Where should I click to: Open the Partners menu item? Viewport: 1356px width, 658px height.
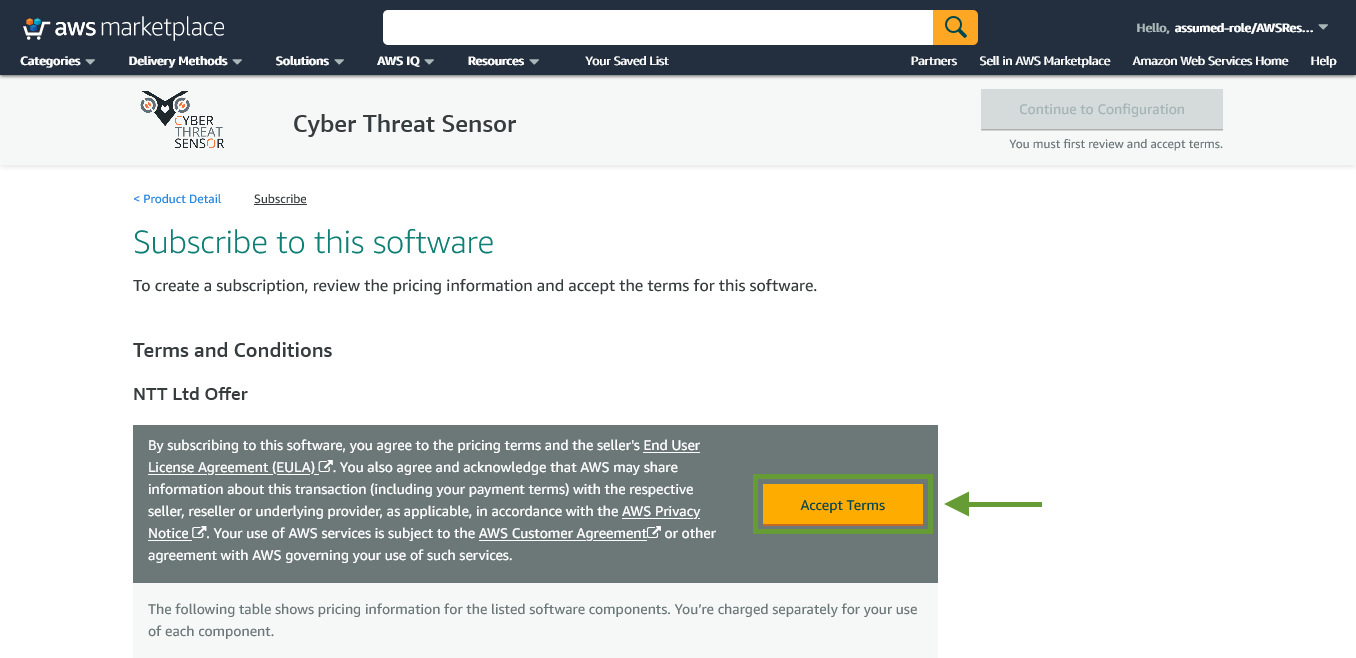(x=934, y=61)
